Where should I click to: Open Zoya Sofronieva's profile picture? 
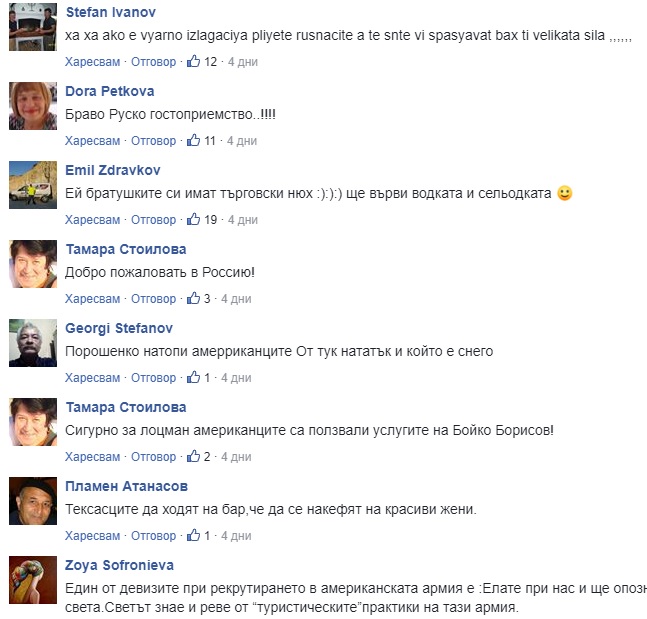[x=33, y=580]
